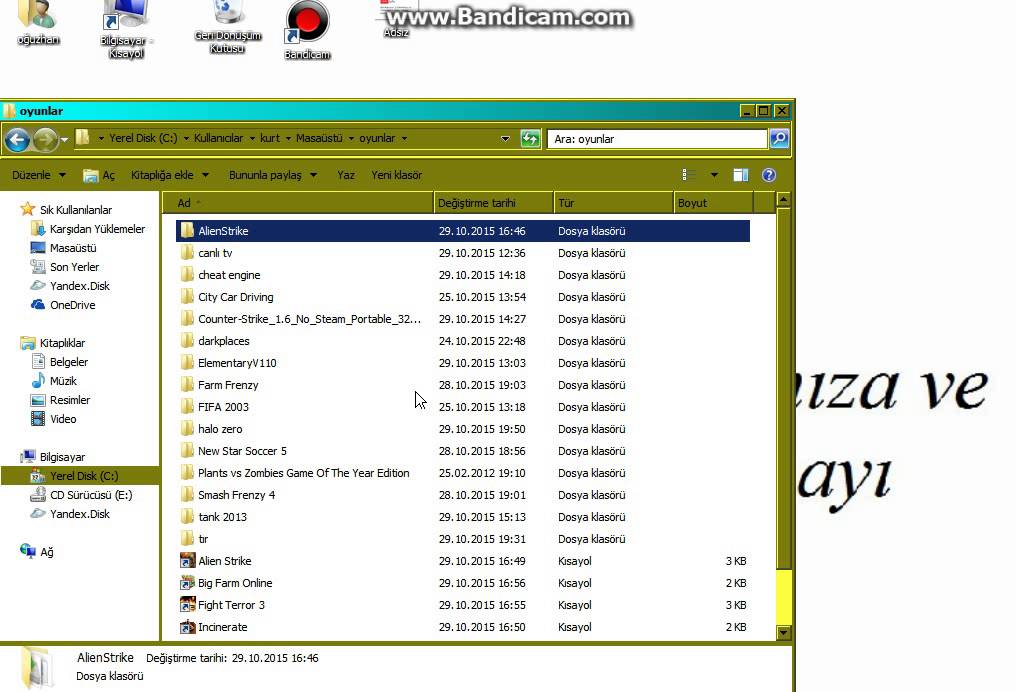This screenshot has height=692, width=1016.
Task: Refresh the oyunlar folder view
Action: tap(530, 139)
